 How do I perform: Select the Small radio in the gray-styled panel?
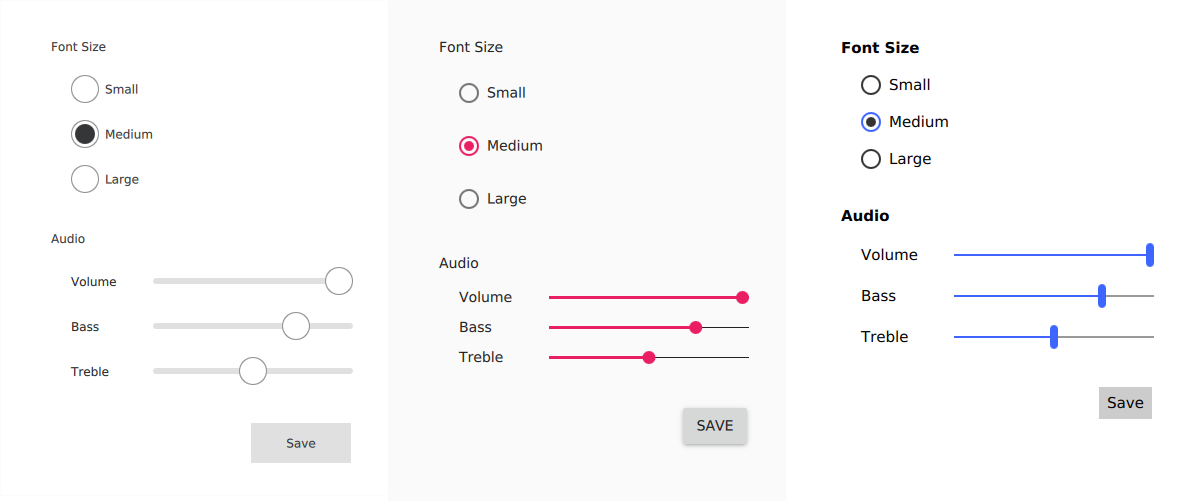click(x=85, y=89)
